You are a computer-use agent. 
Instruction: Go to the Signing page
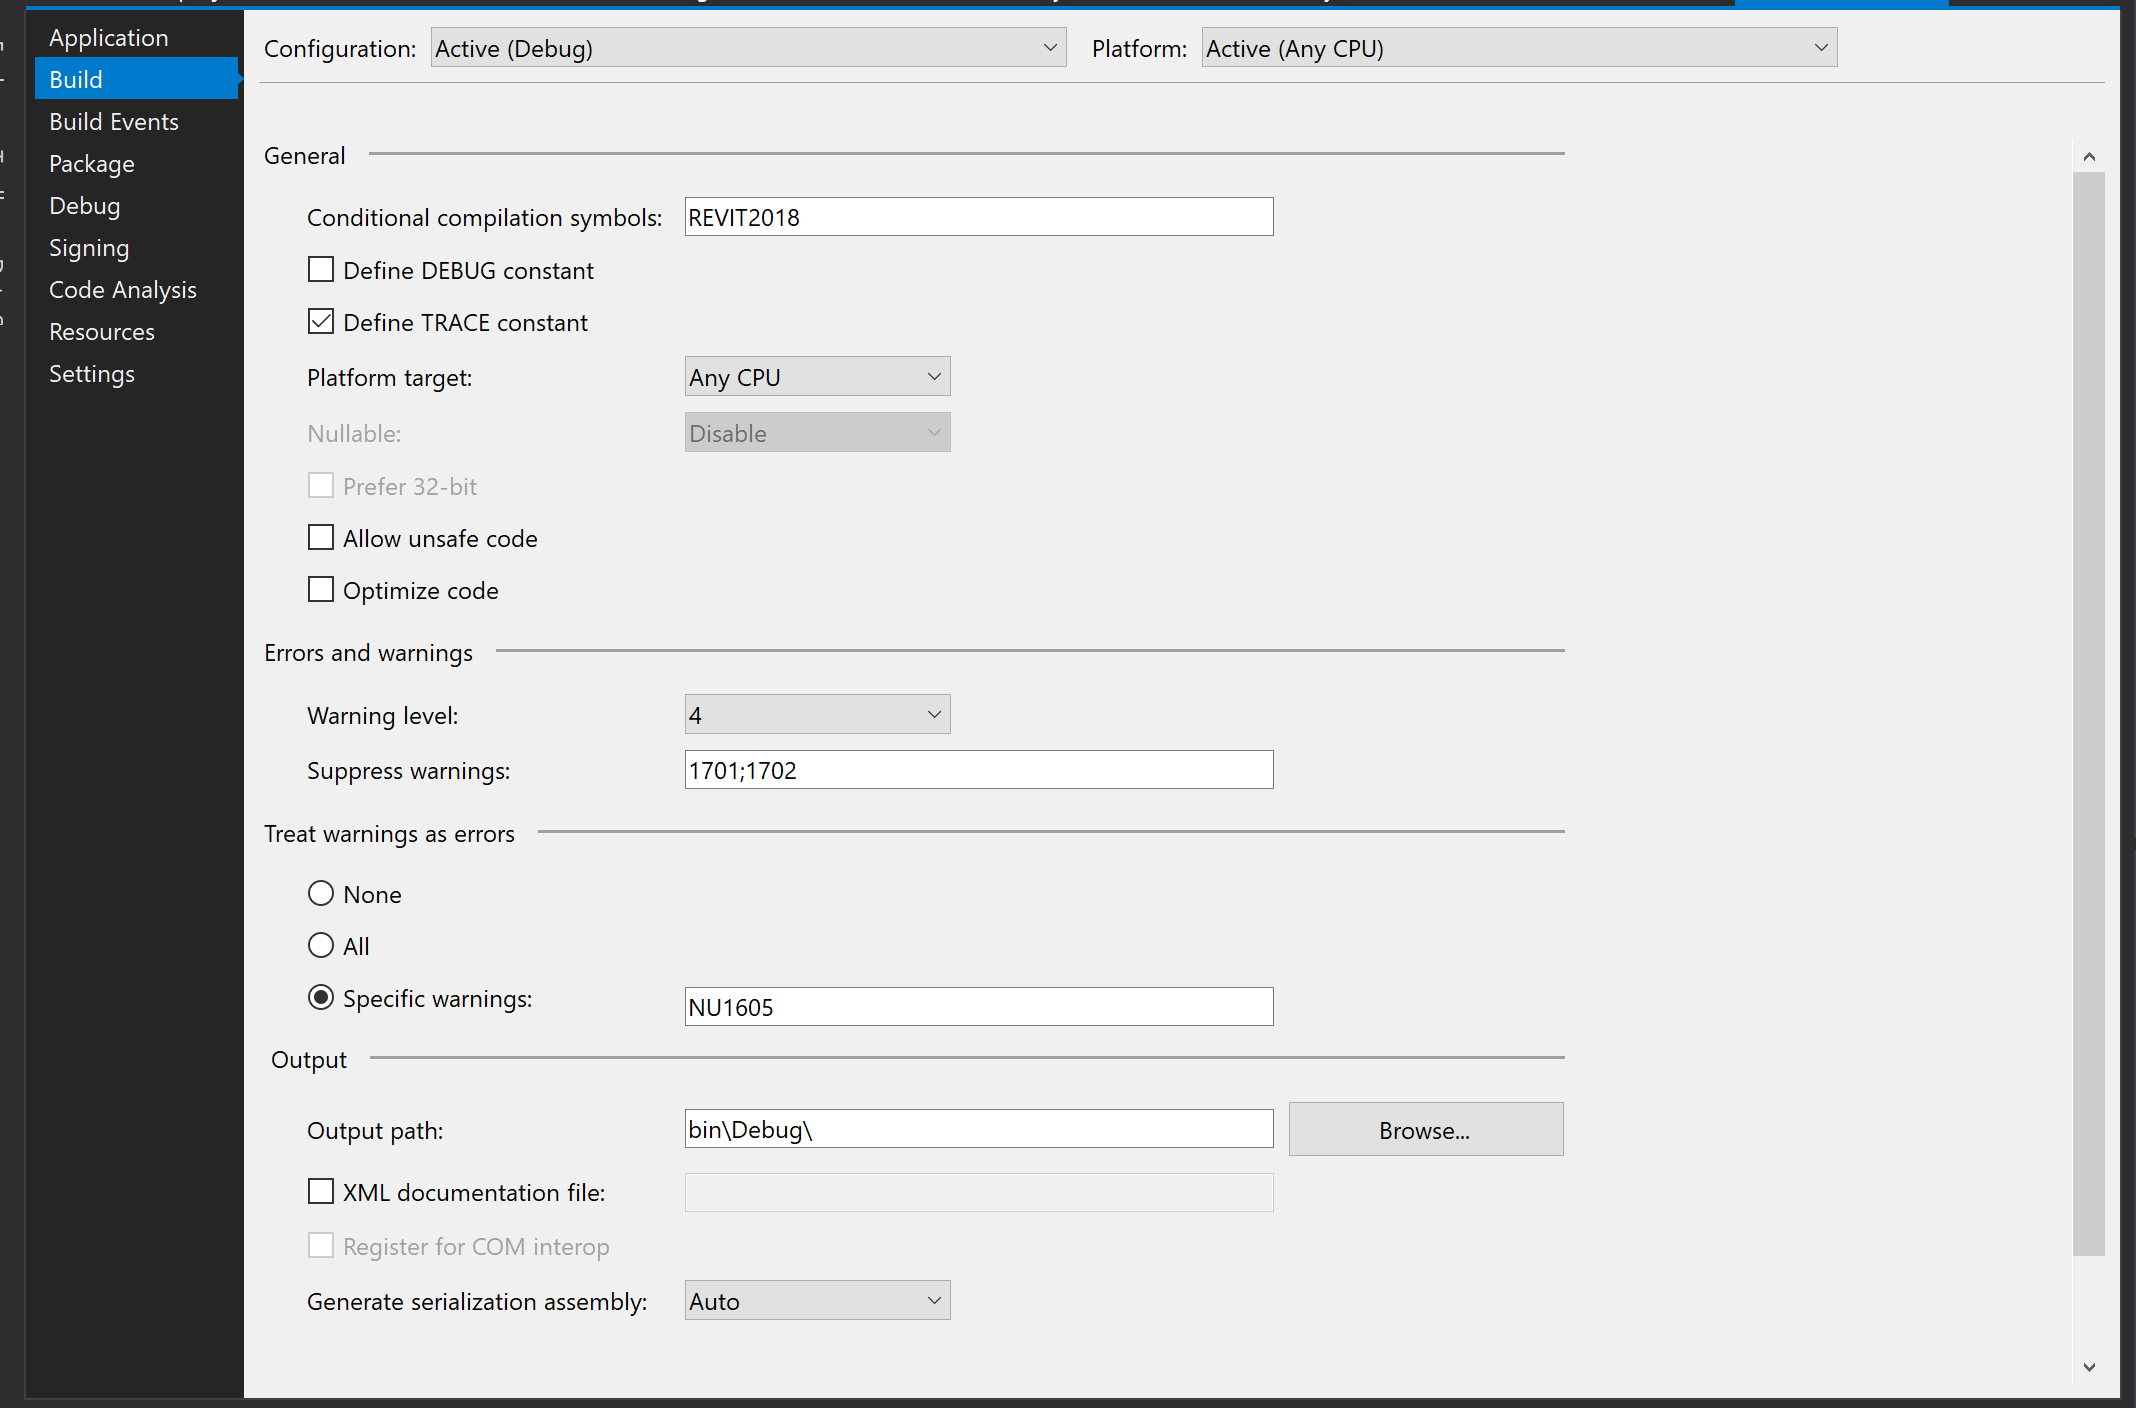[x=89, y=248]
